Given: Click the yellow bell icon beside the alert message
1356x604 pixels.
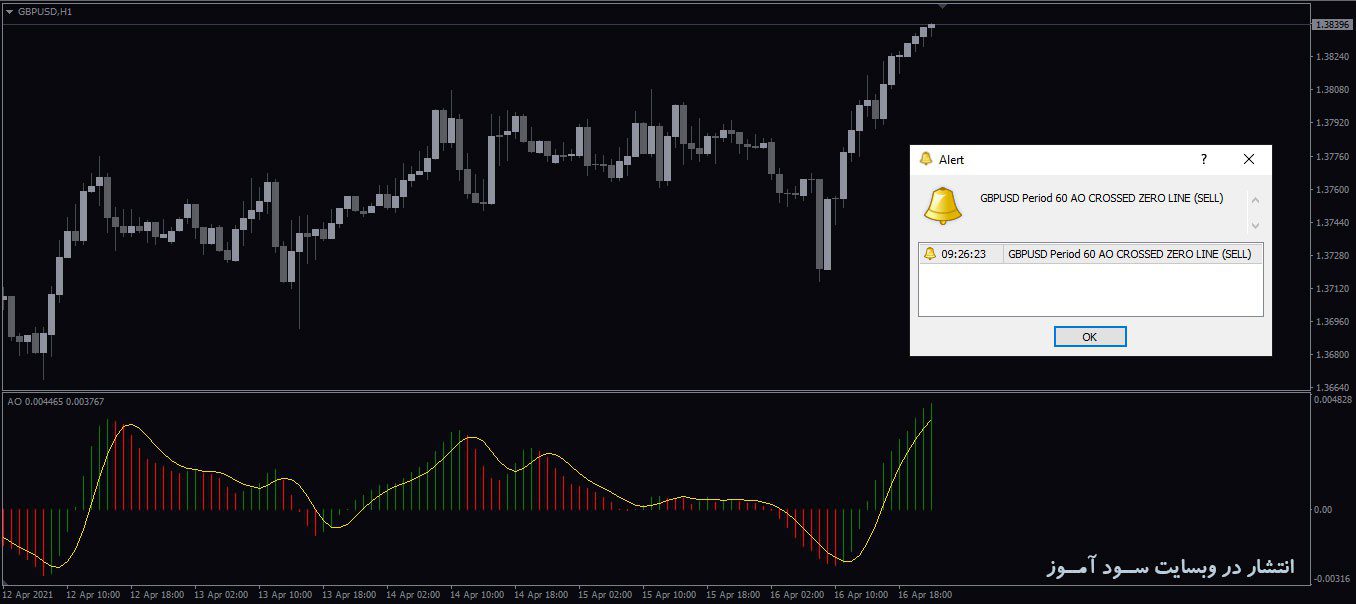Looking at the screenshot, I should [943, 206].
